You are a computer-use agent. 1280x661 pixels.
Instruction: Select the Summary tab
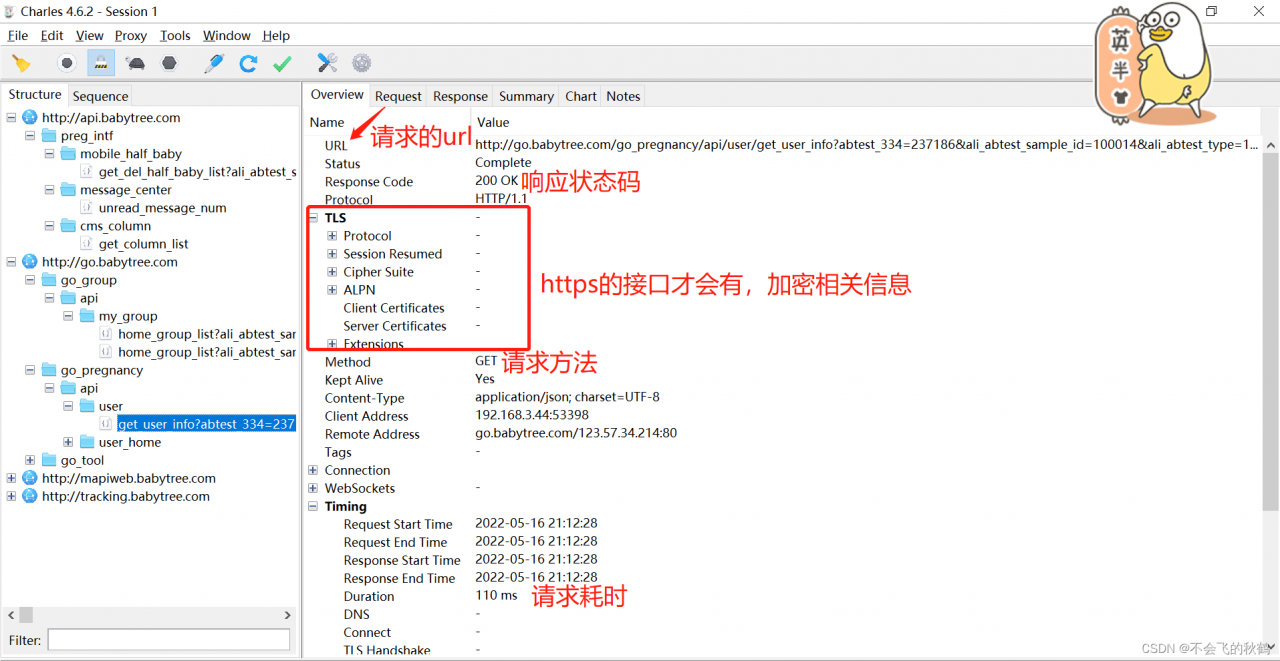pyautogui.click(x=526, y=96)
